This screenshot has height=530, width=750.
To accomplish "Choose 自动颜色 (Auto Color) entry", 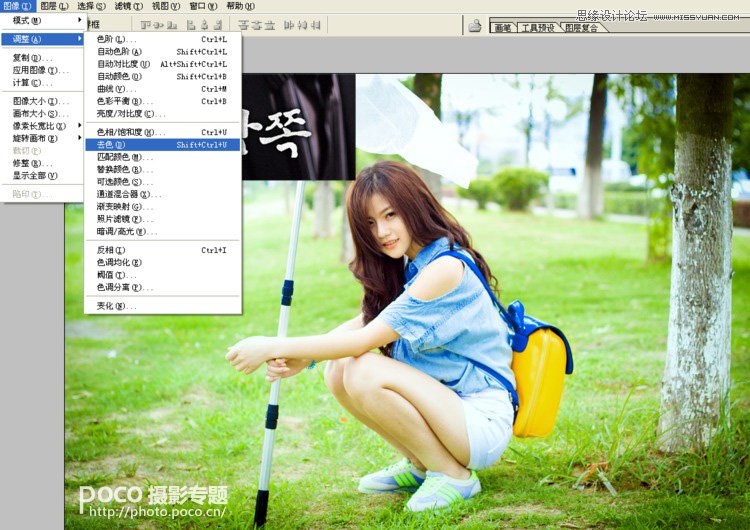I will [163, 77].
